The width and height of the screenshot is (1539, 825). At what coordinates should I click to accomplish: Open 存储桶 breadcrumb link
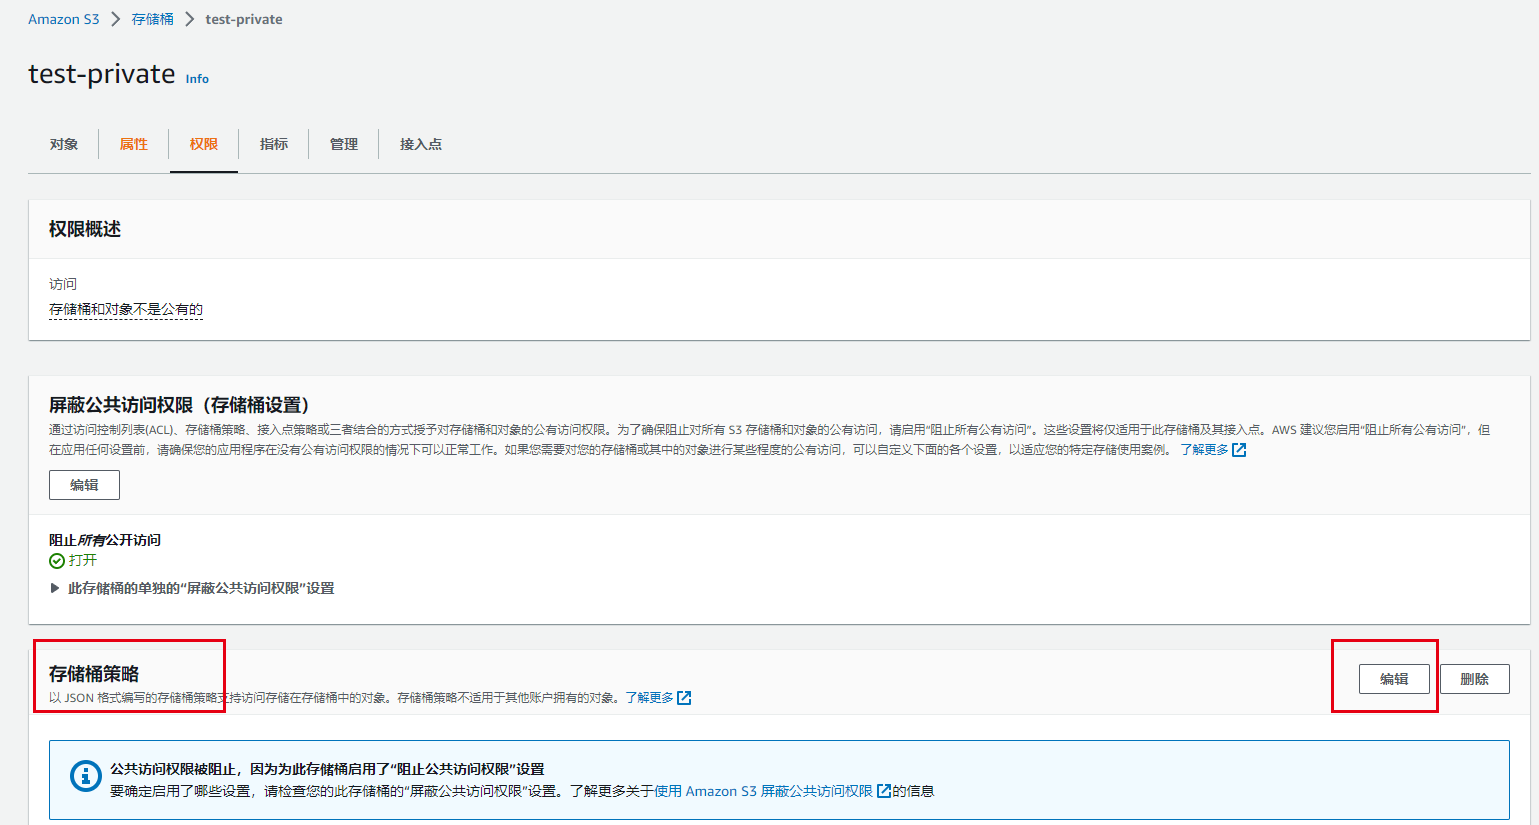[x=152, y=18]
